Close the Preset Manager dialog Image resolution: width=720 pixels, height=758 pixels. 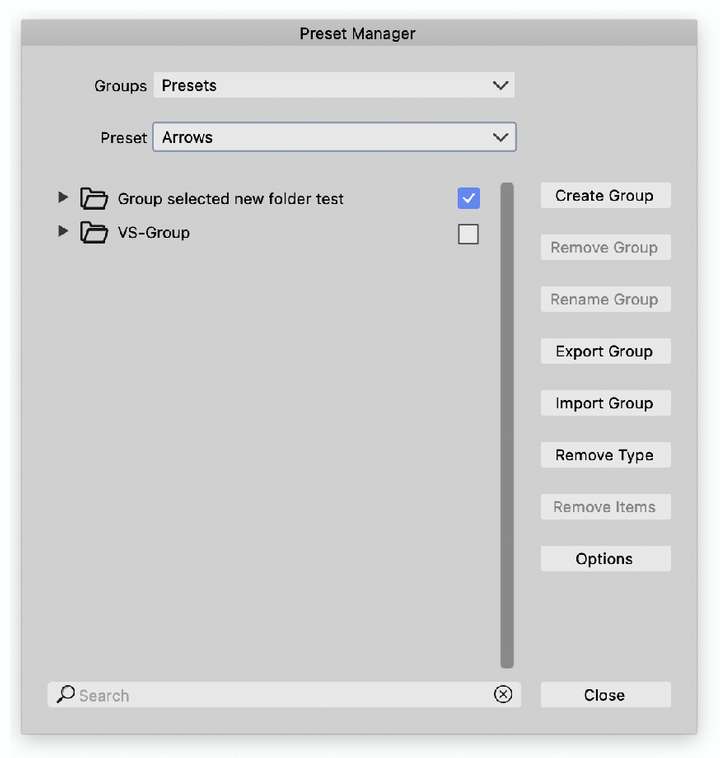(605, 695)
